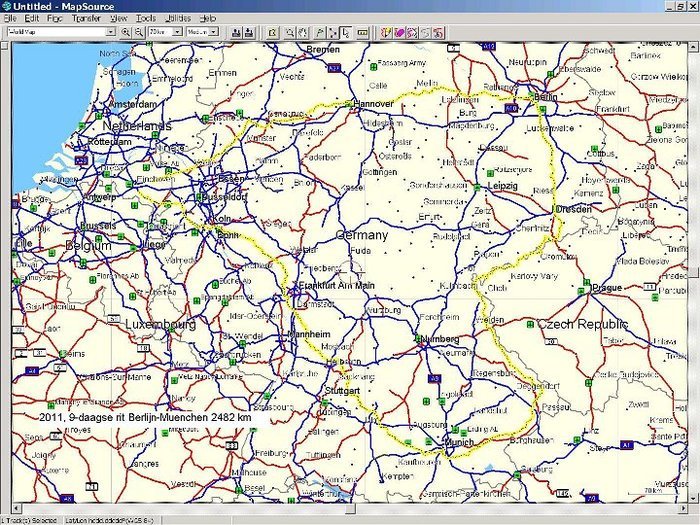The image size is (700, 525).
Task: Open the View menu
Action: tap(118, 19)
